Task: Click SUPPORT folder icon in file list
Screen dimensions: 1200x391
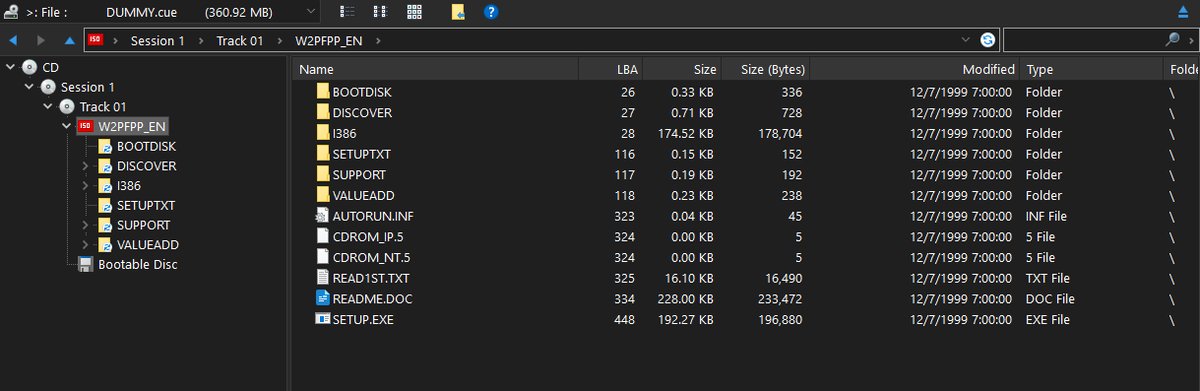Action: tap(322, 174)
